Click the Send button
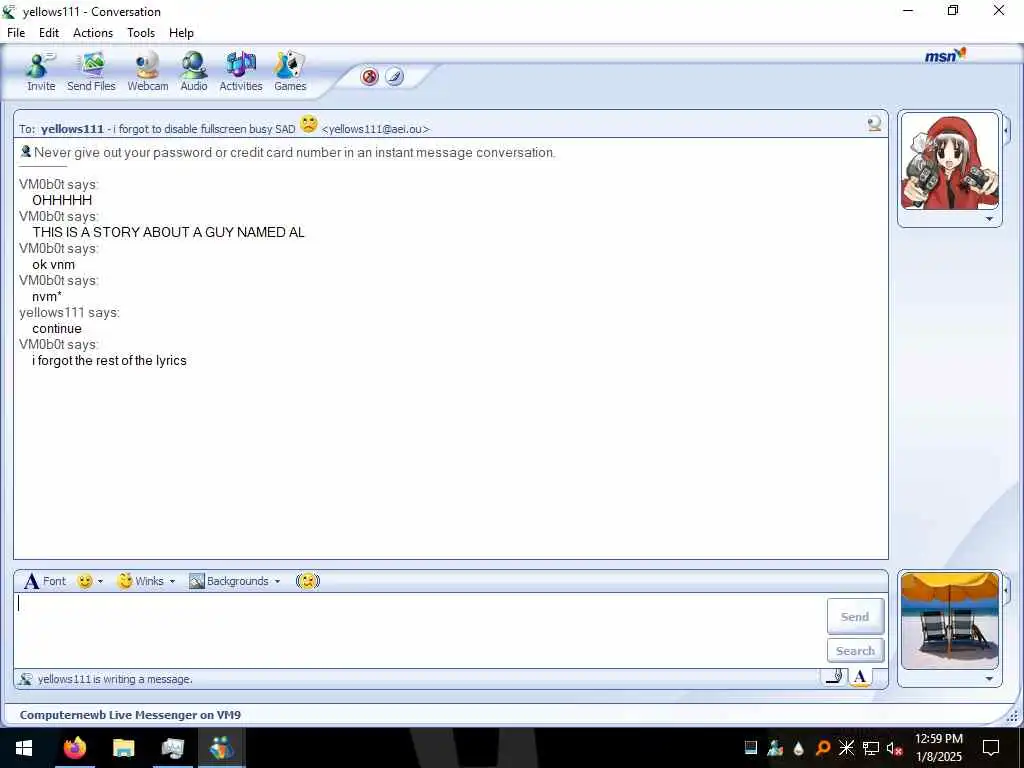Screen dimensions: 1024x768 pyautogui.click(x=855, y=616)
